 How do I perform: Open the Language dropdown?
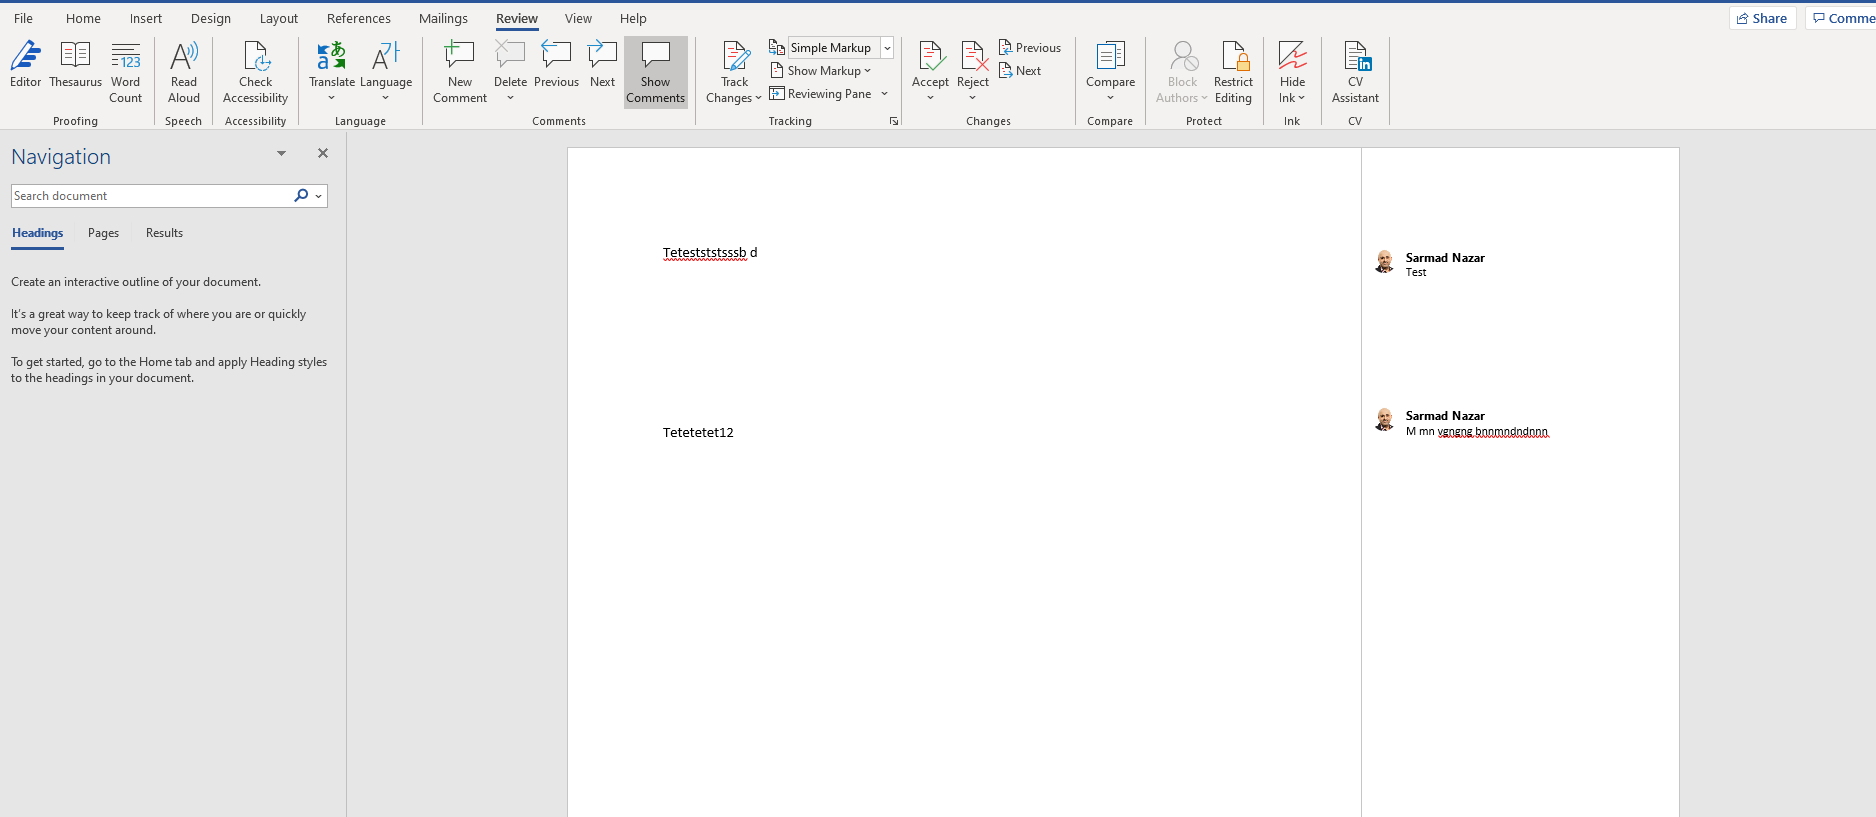click(x=386, y=72)
